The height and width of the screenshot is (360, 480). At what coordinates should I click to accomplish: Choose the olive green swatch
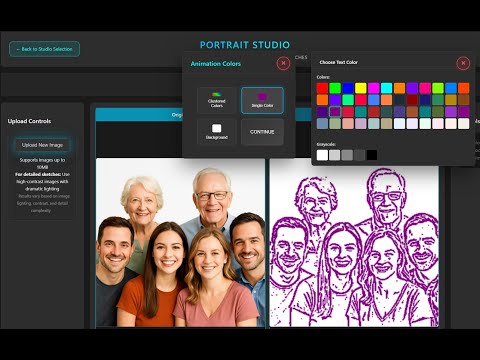438,112
